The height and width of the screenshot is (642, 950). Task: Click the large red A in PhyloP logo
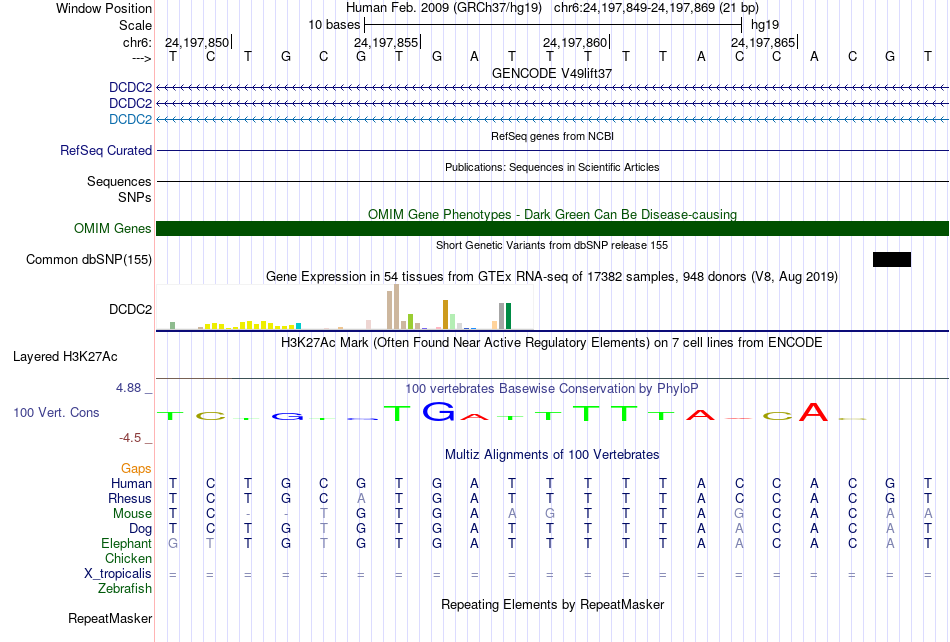tap(814, 412)
